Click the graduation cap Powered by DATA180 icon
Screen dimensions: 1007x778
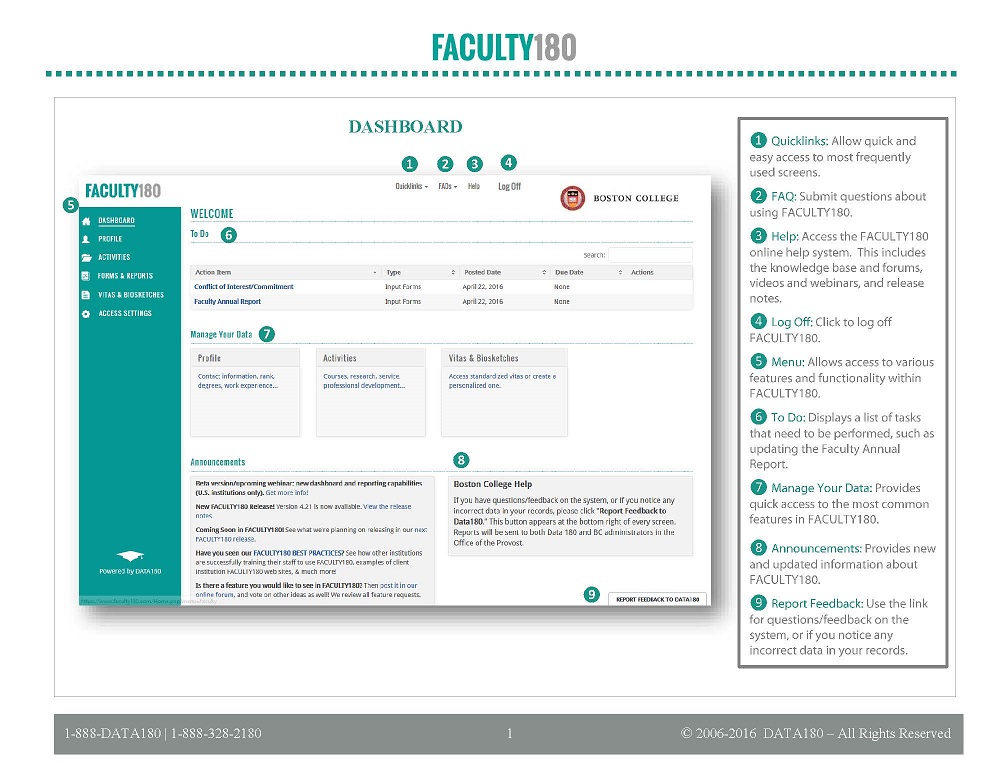point(130,556)
